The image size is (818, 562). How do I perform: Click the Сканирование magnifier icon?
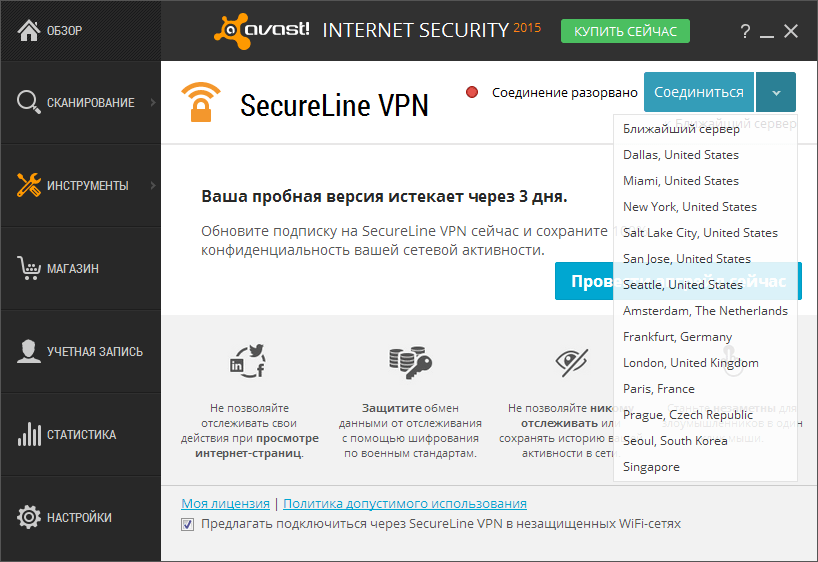(28, 102)
